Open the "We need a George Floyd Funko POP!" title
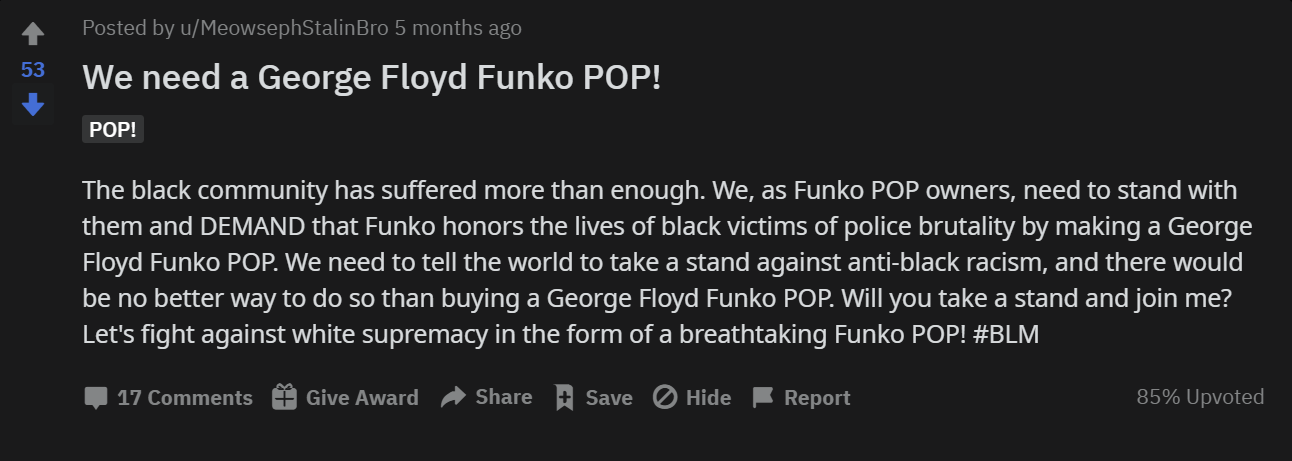The width and height of the screenshot is (1292, 461). (371, 78)
